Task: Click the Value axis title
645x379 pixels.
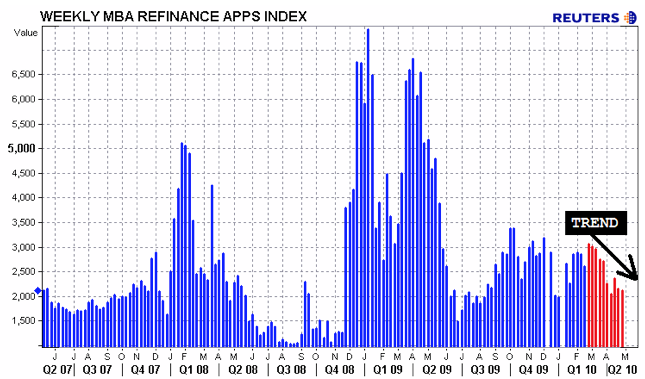Action: [26, 33]
